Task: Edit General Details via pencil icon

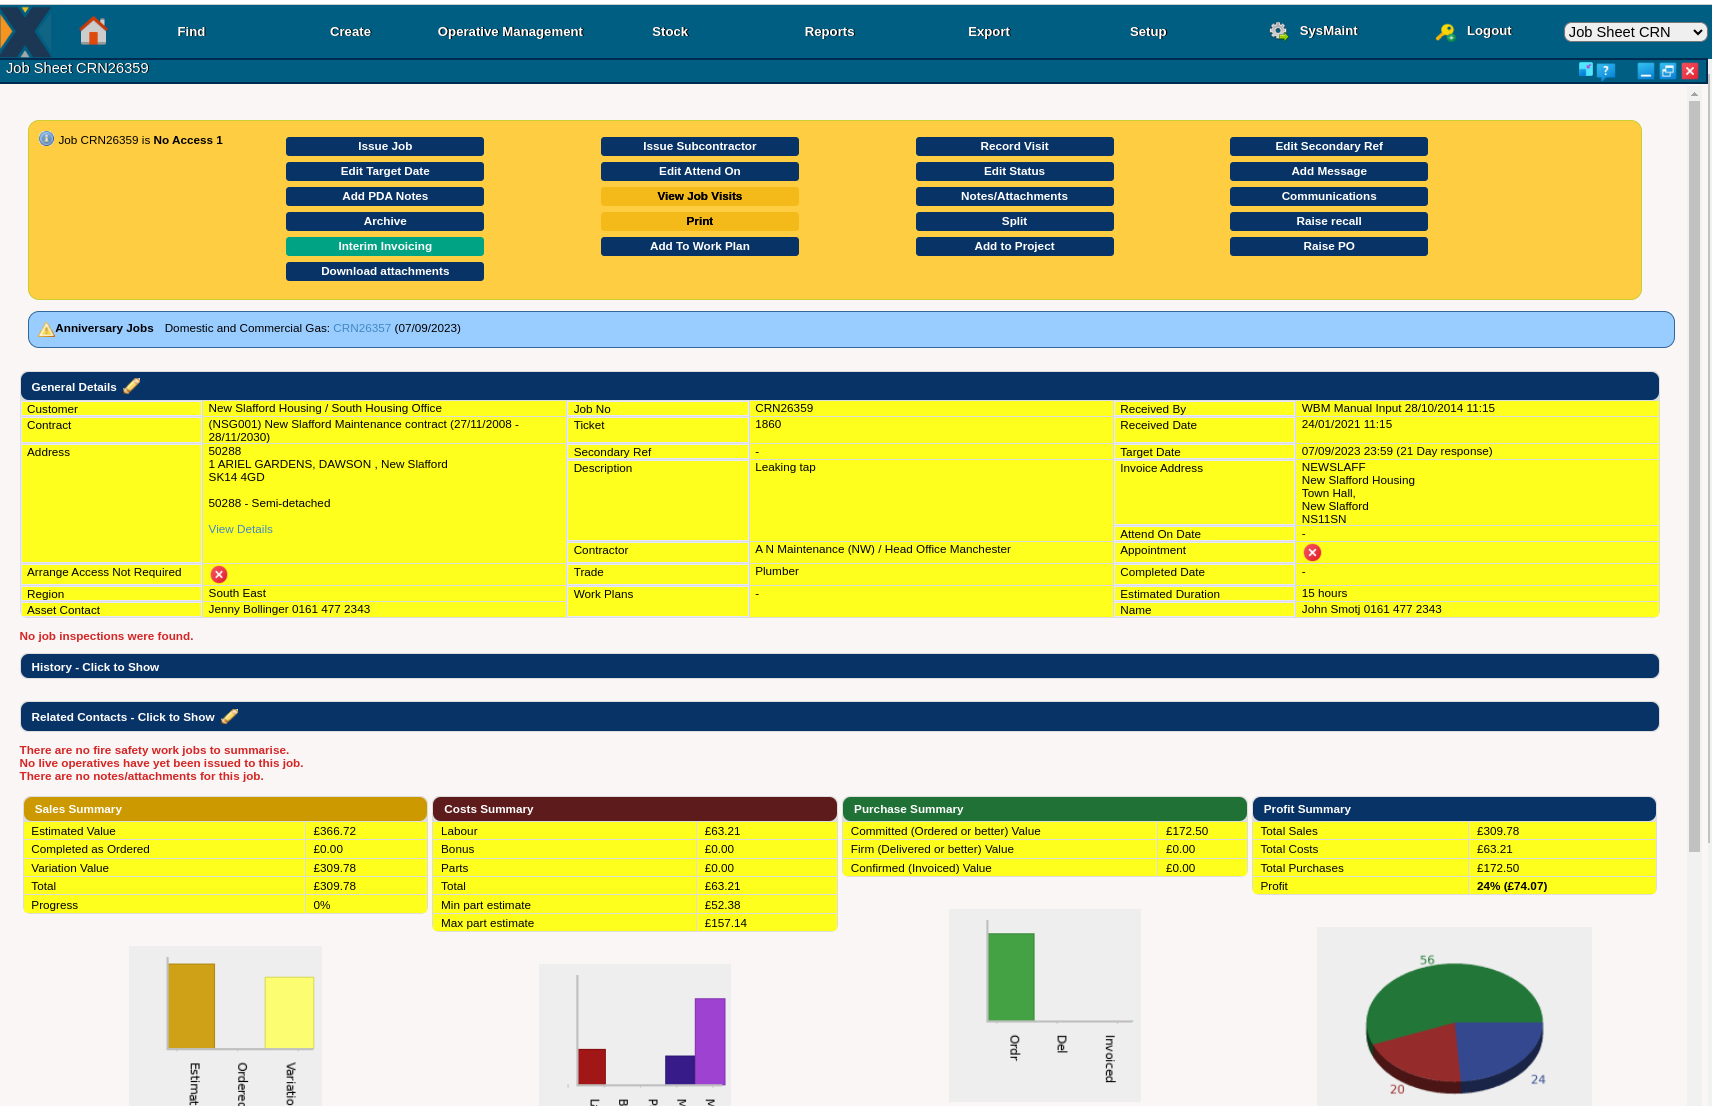Action: pos(132,386)
